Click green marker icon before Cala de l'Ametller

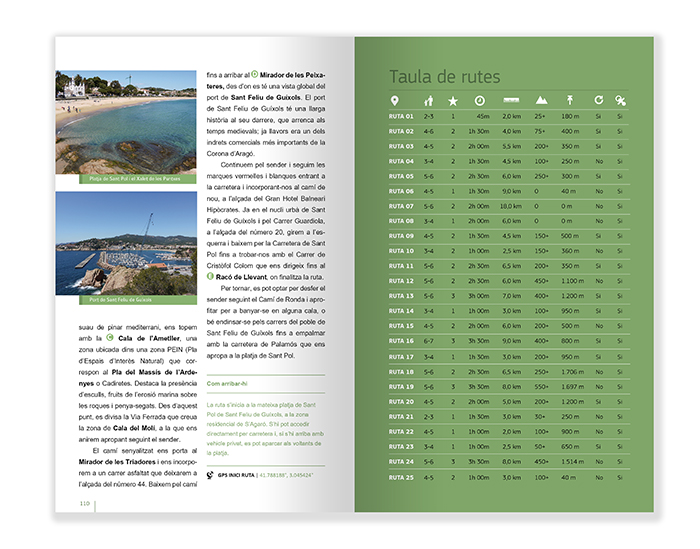(110, 338)
